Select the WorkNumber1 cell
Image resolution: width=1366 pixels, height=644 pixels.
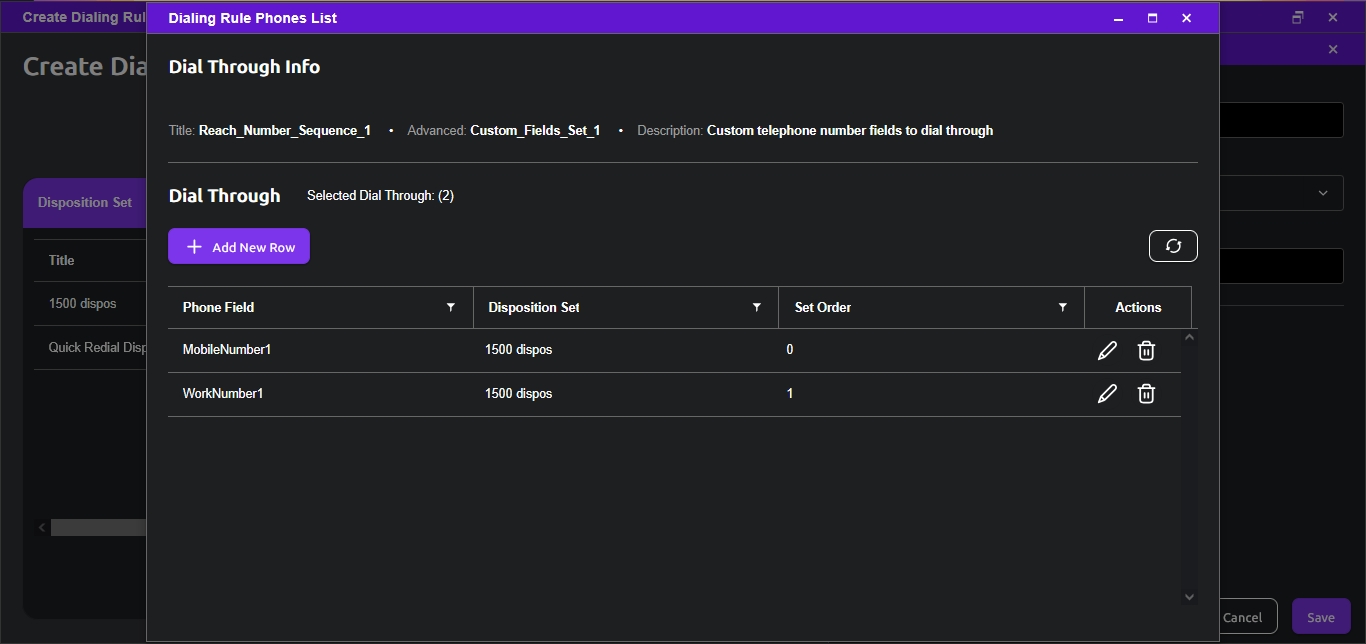pos(223,394)
